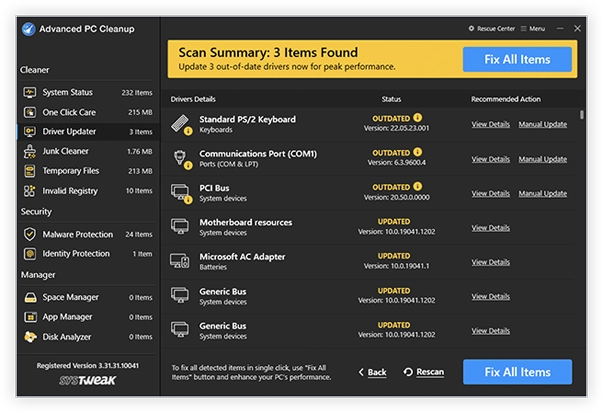Click Rescan to scan drivers again
Screen dimensions: 603x413
[423, 372]
